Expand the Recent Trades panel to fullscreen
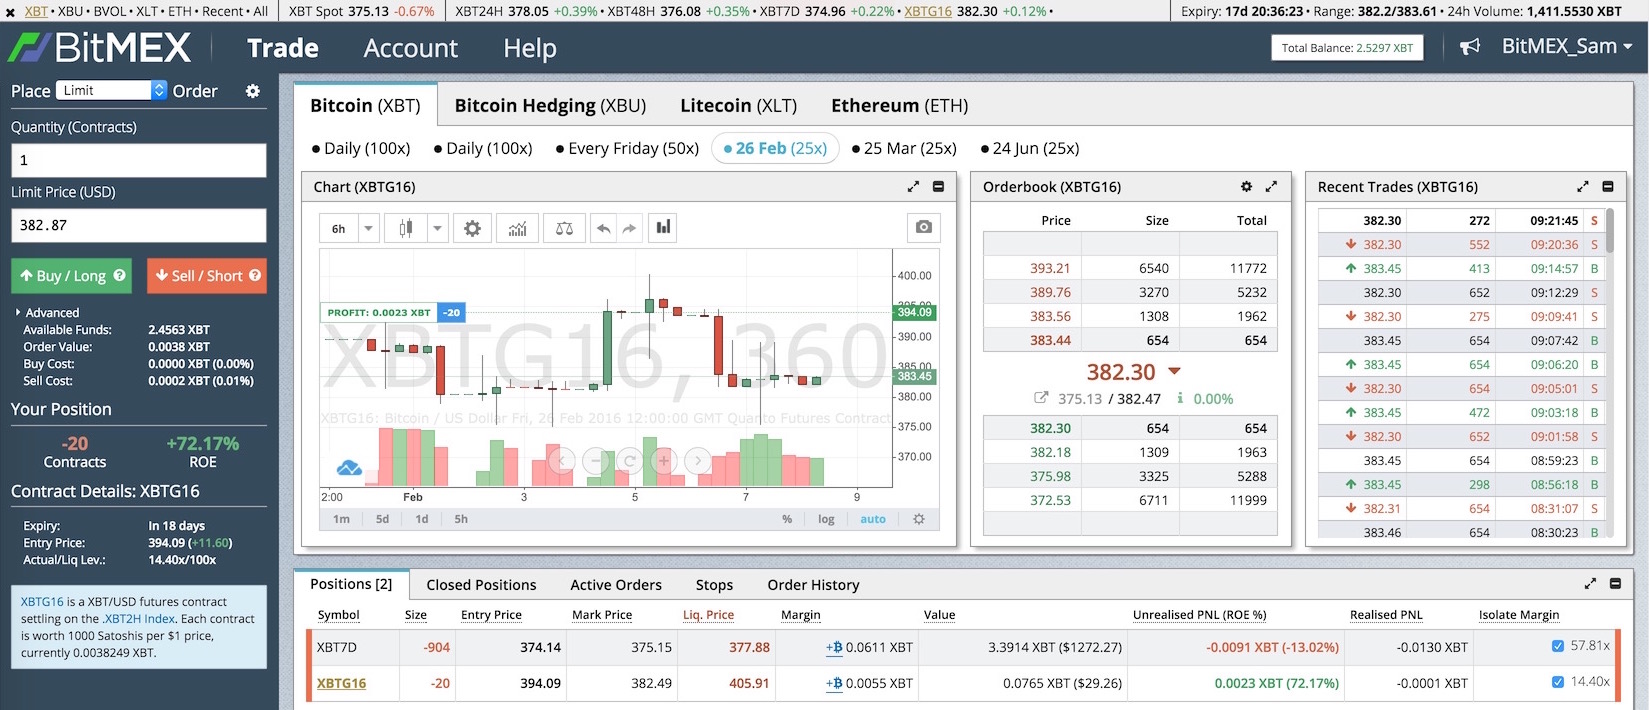This screenshot has height=710, width=1649. click(1583, 187)
